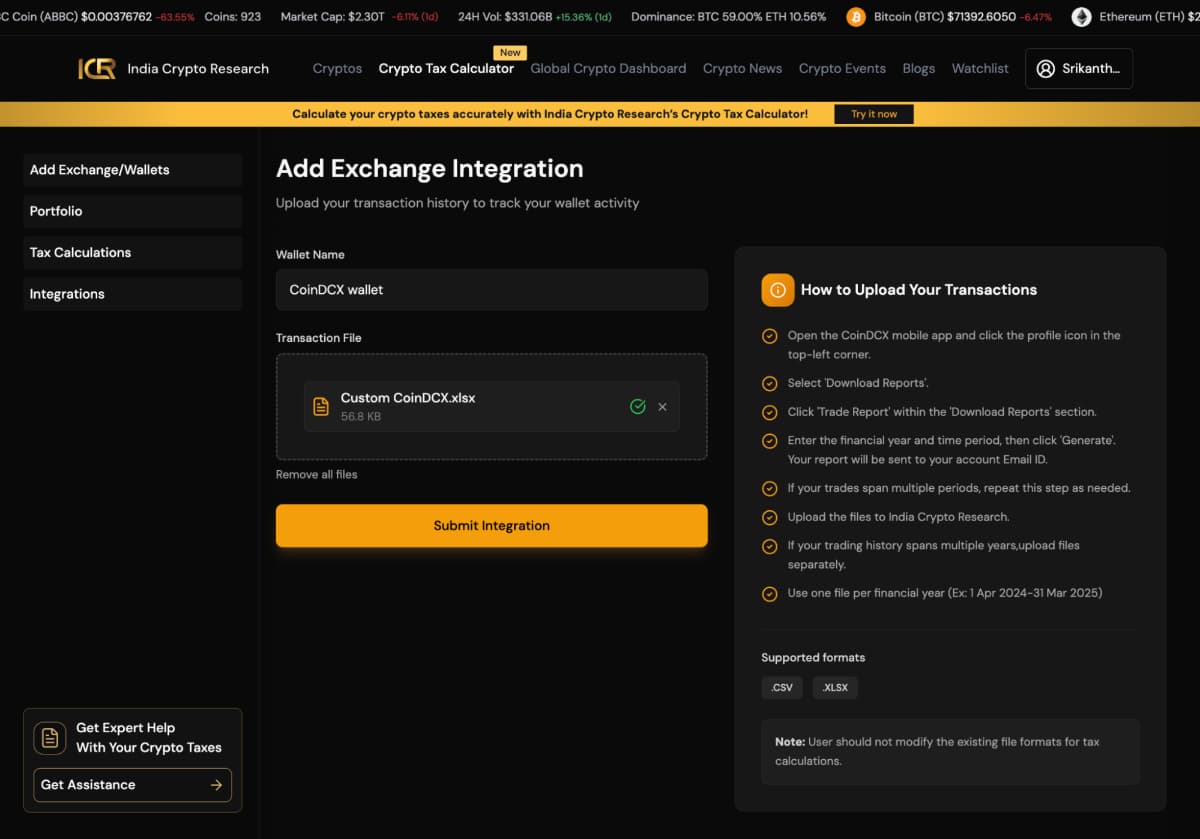The width and height of the screenshot is (1200, 839).
Task: Select the .XLSX supported format tag
Action: pyautogui.click(x=834, y=688)
